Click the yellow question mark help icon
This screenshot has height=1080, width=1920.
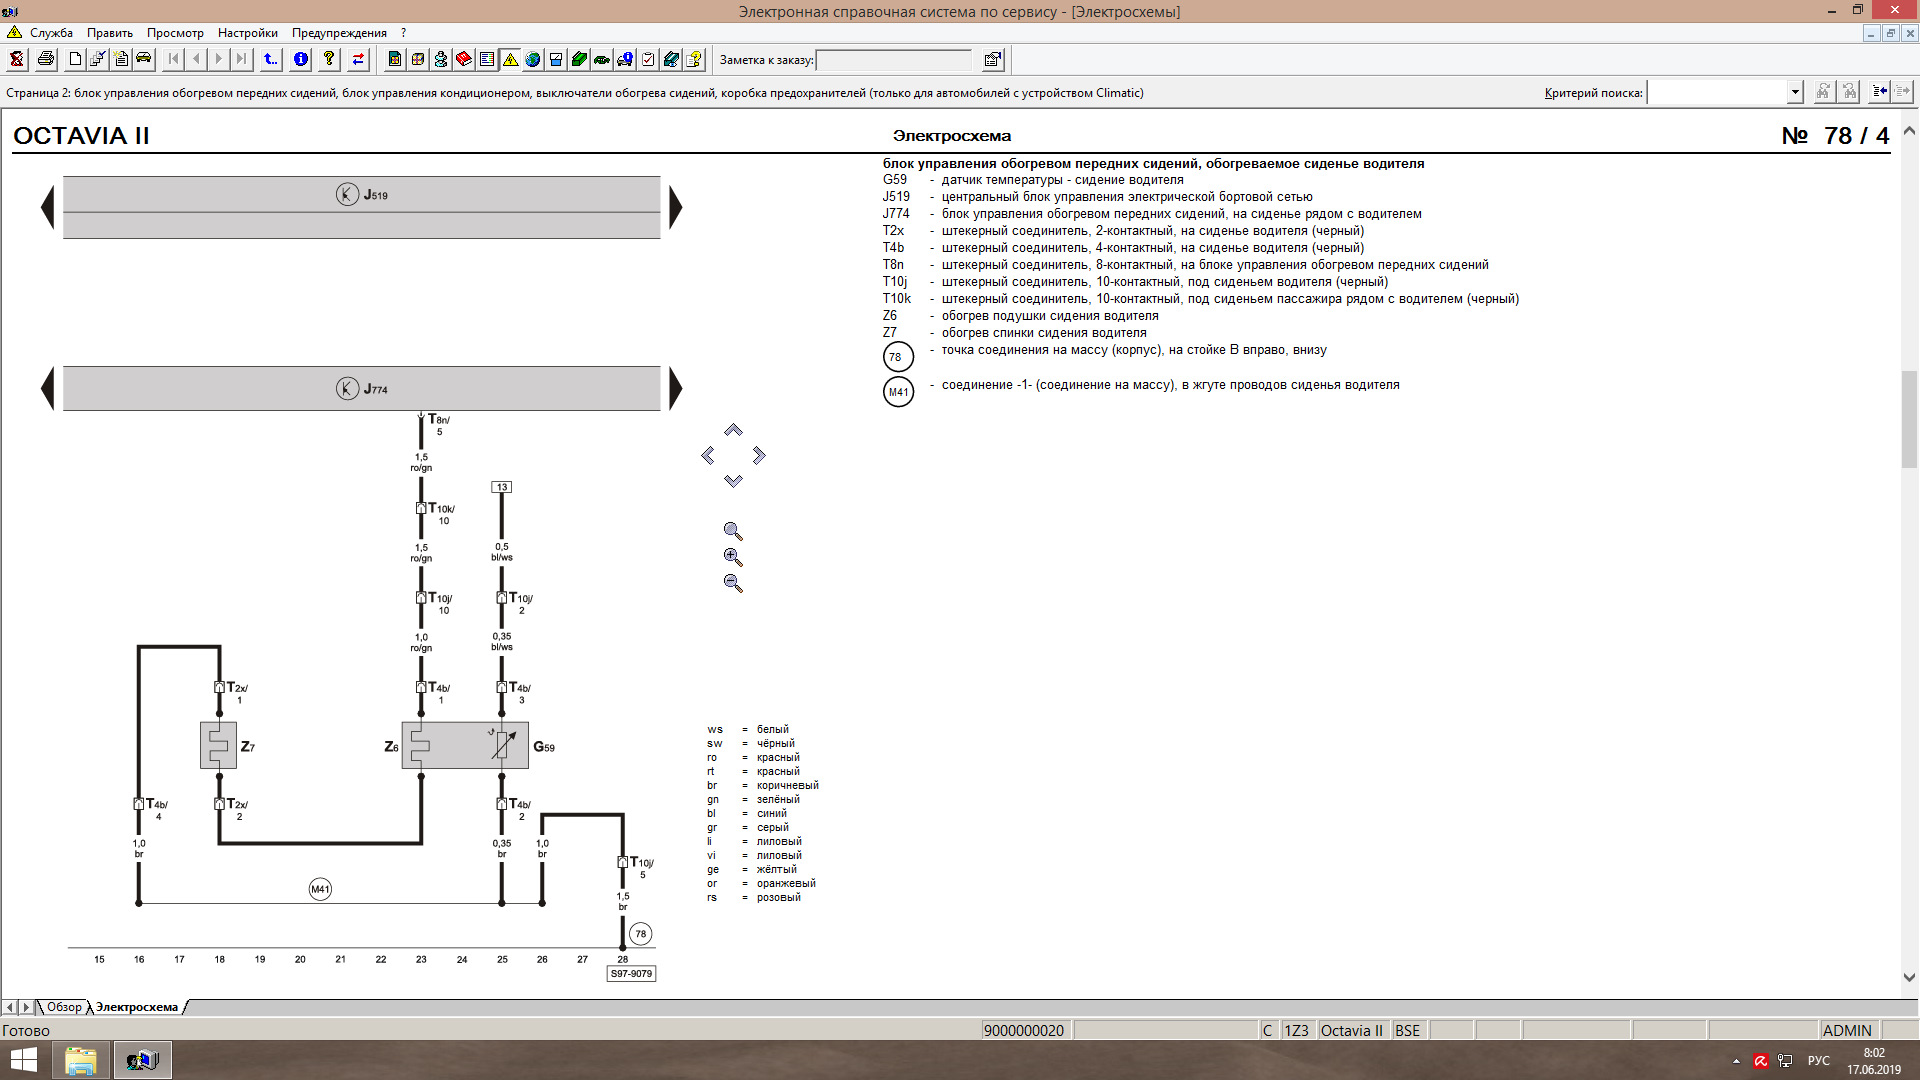(x=329, y=60)
